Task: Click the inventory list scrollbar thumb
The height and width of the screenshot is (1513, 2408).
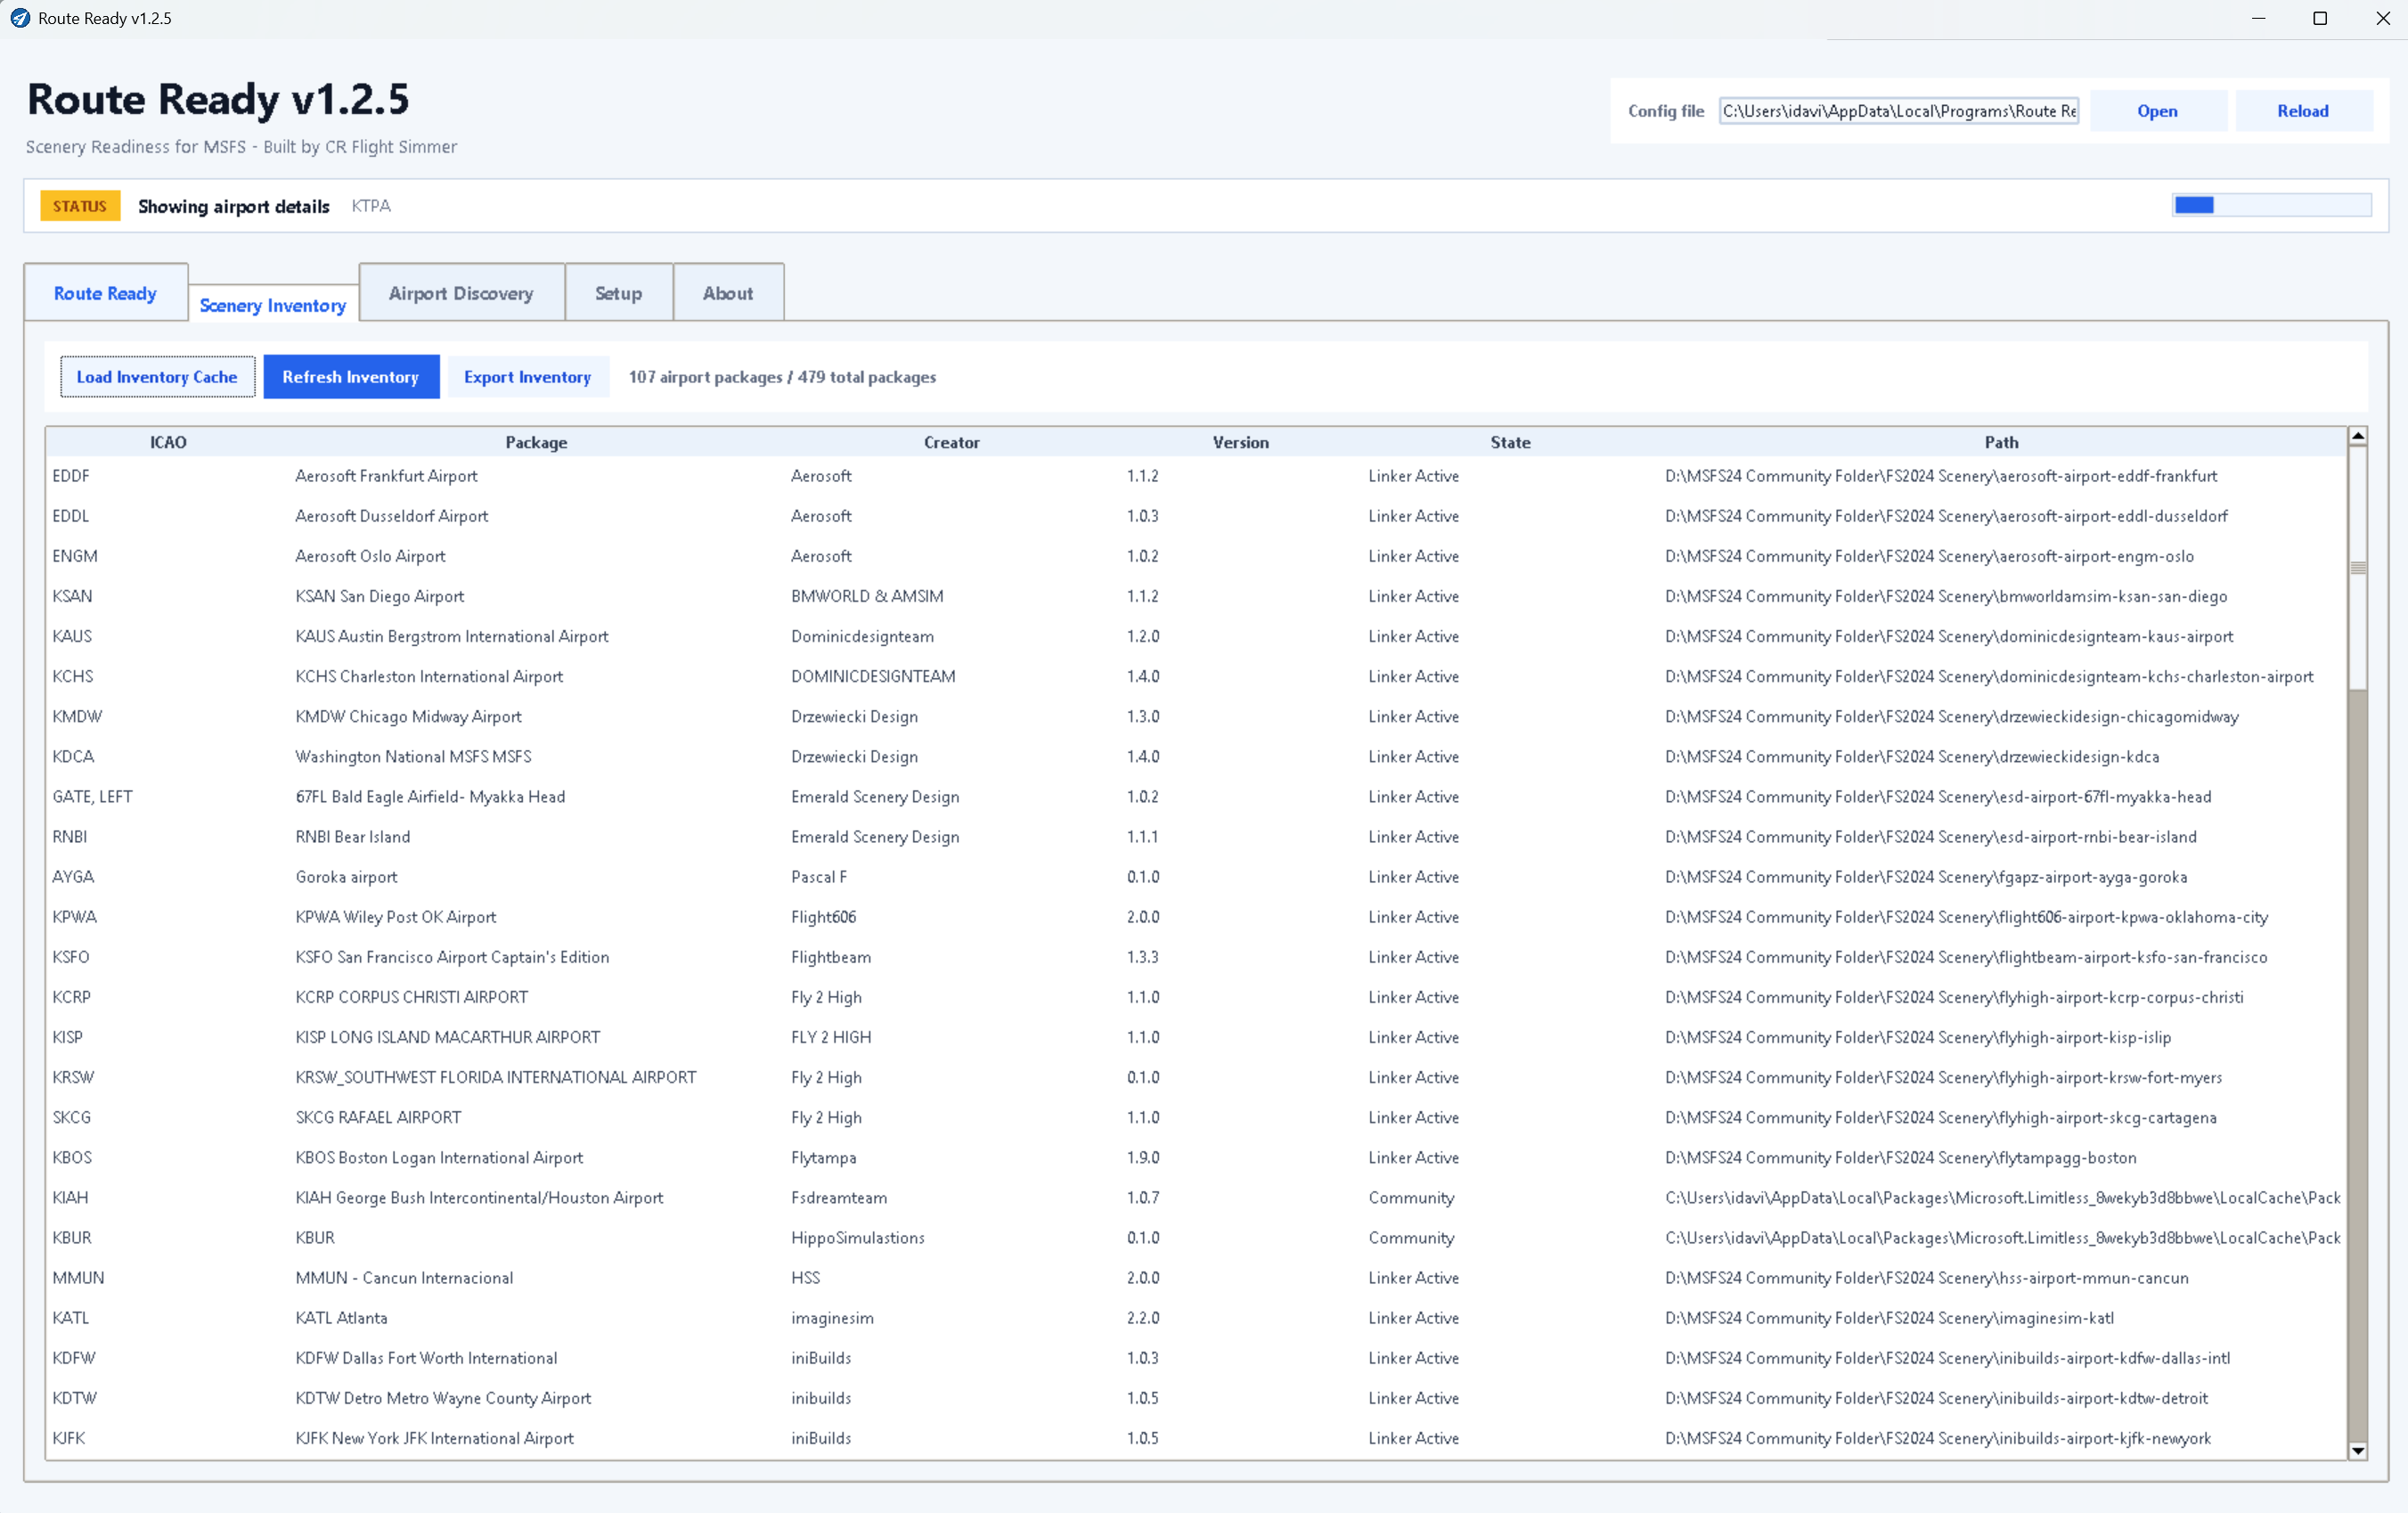Action: [2357, 568]
